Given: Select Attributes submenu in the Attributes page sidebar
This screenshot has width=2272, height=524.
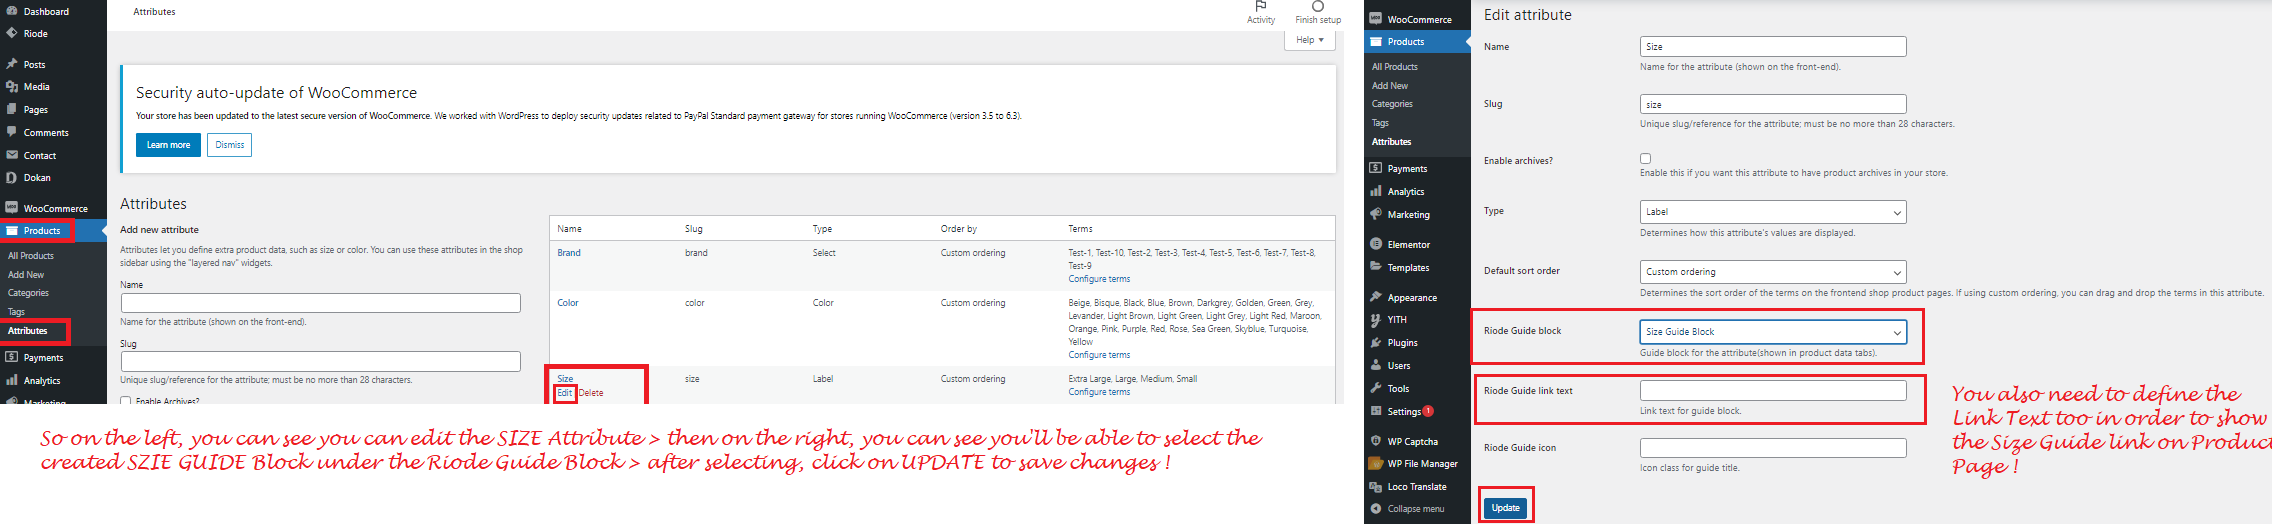Looking at the screenshot, I should (28, 331).
